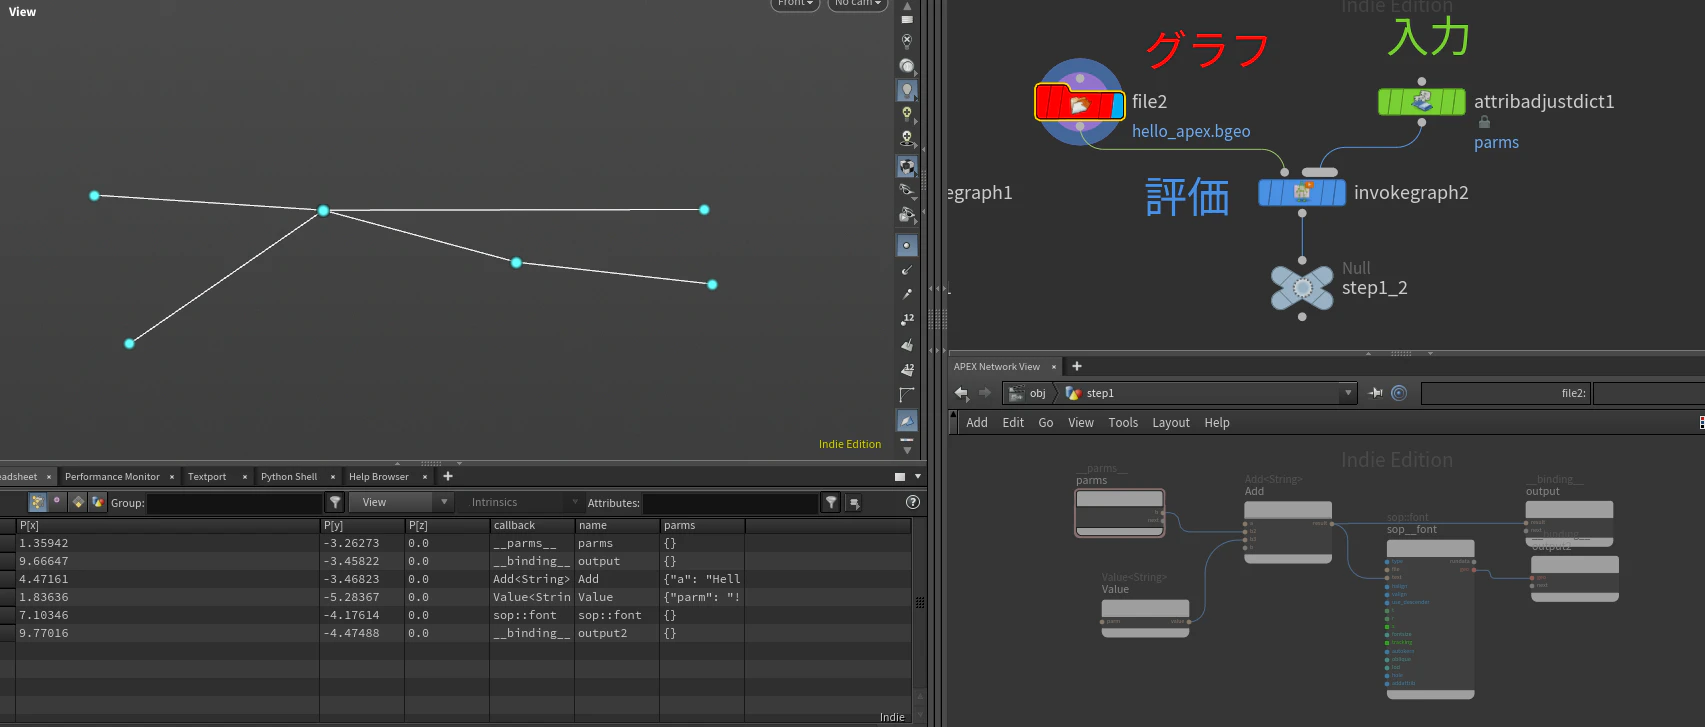Screen dimensions: 1705x727
Task: Toggle point normals display in viewport toolbar
Action: [x=907, y=270]
